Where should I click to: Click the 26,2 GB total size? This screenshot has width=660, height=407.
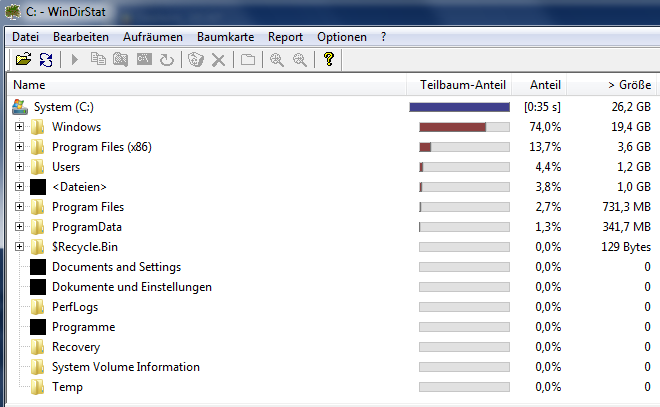(631, 107)
